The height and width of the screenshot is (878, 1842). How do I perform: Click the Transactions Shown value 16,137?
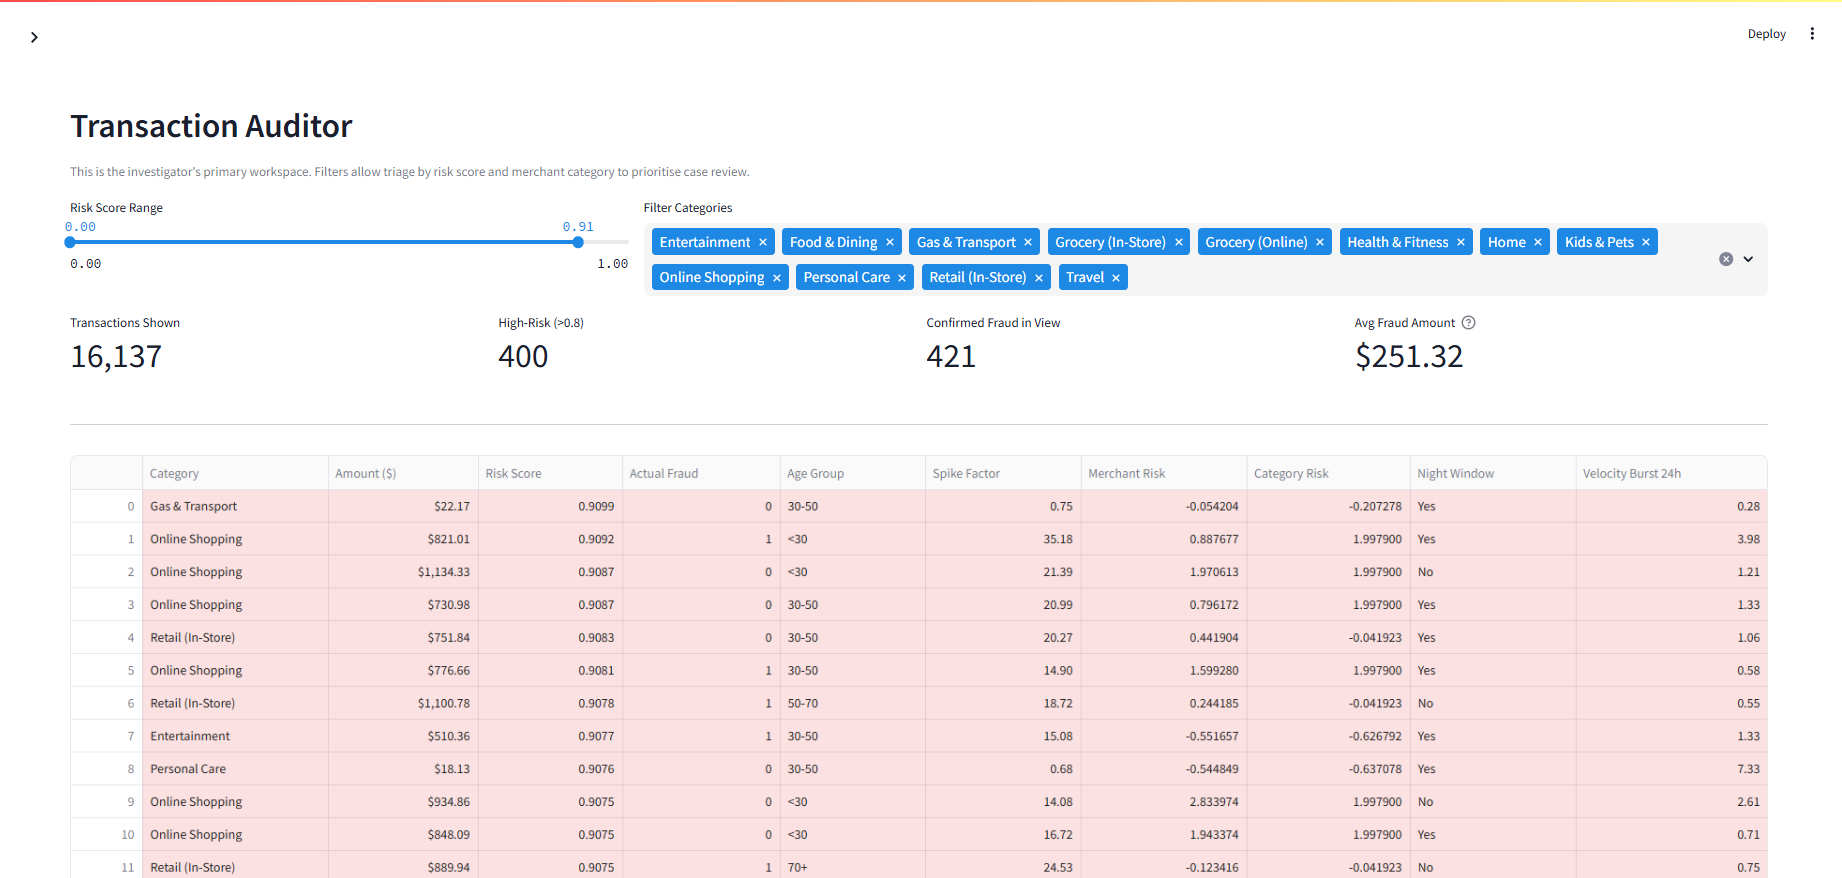116,356
